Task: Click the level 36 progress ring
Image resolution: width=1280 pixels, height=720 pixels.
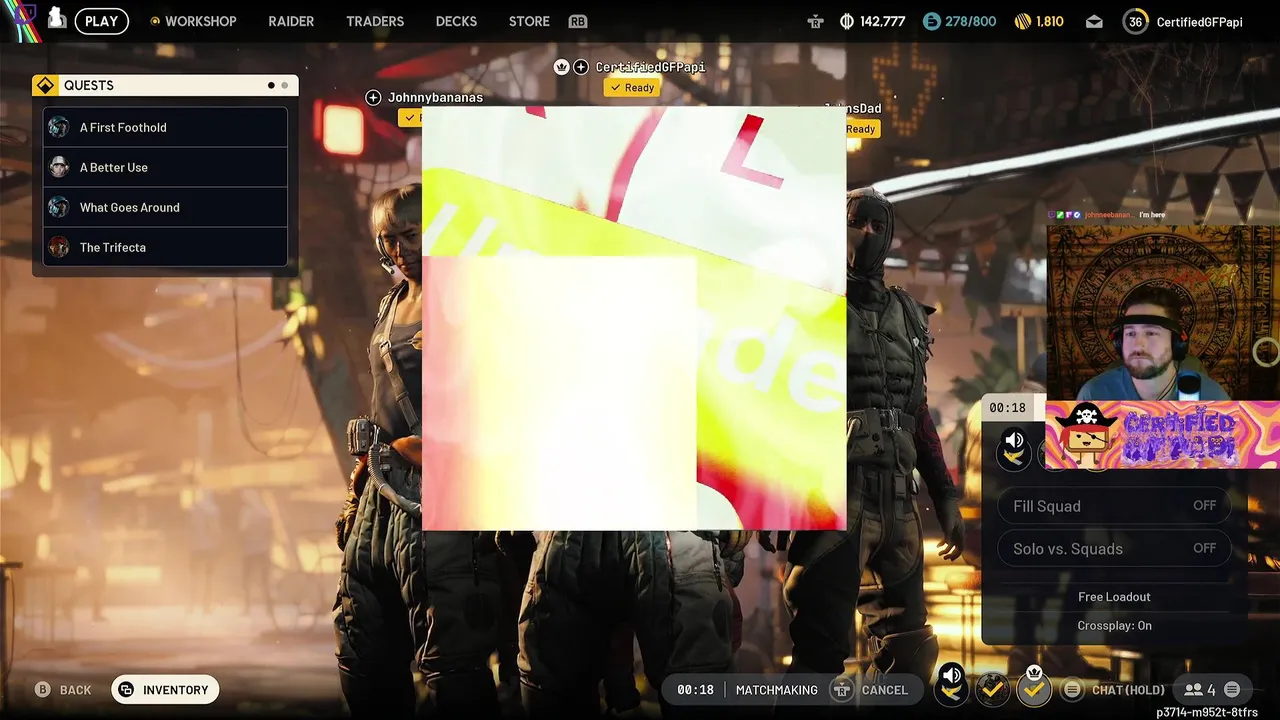Action: 1135,21
